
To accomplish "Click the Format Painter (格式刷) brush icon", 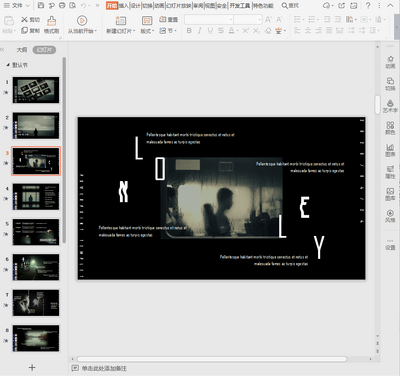I will click(51, 21).
